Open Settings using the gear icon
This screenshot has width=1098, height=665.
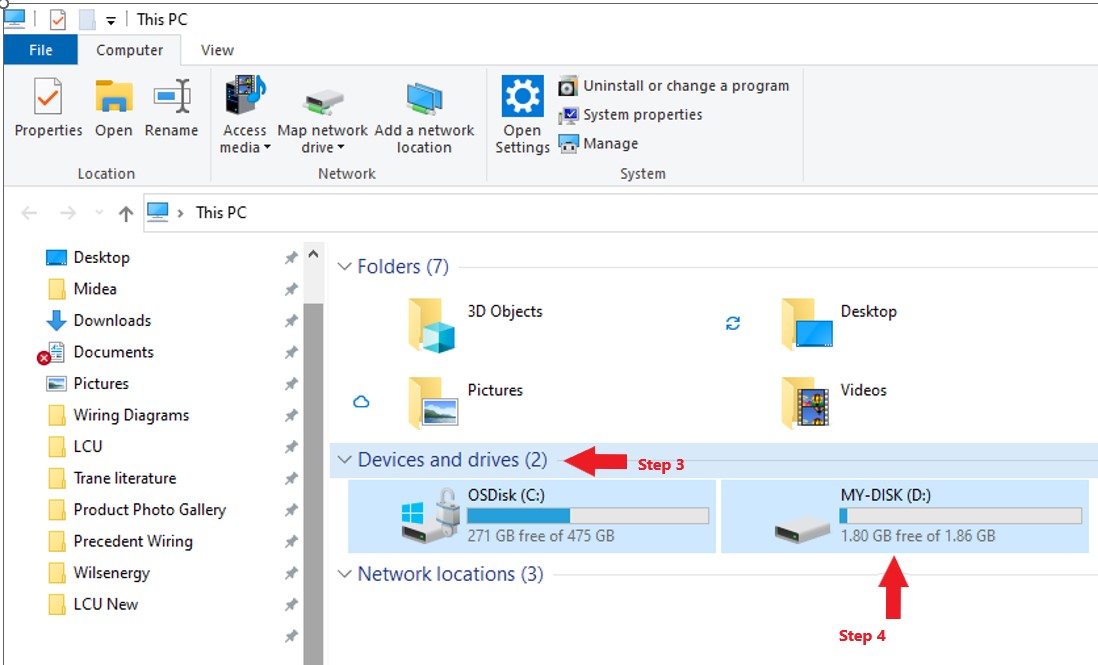(522, 96)
